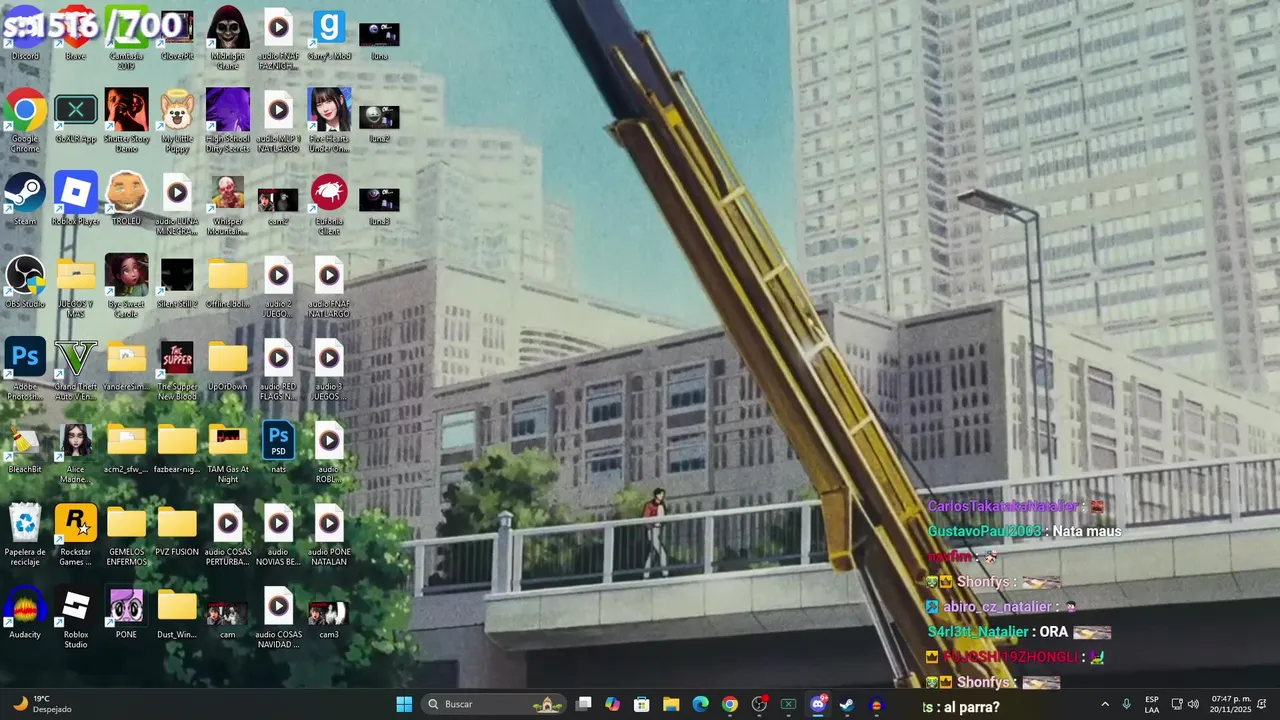Expand hidden system tray icons

[x=1105, y=704]
